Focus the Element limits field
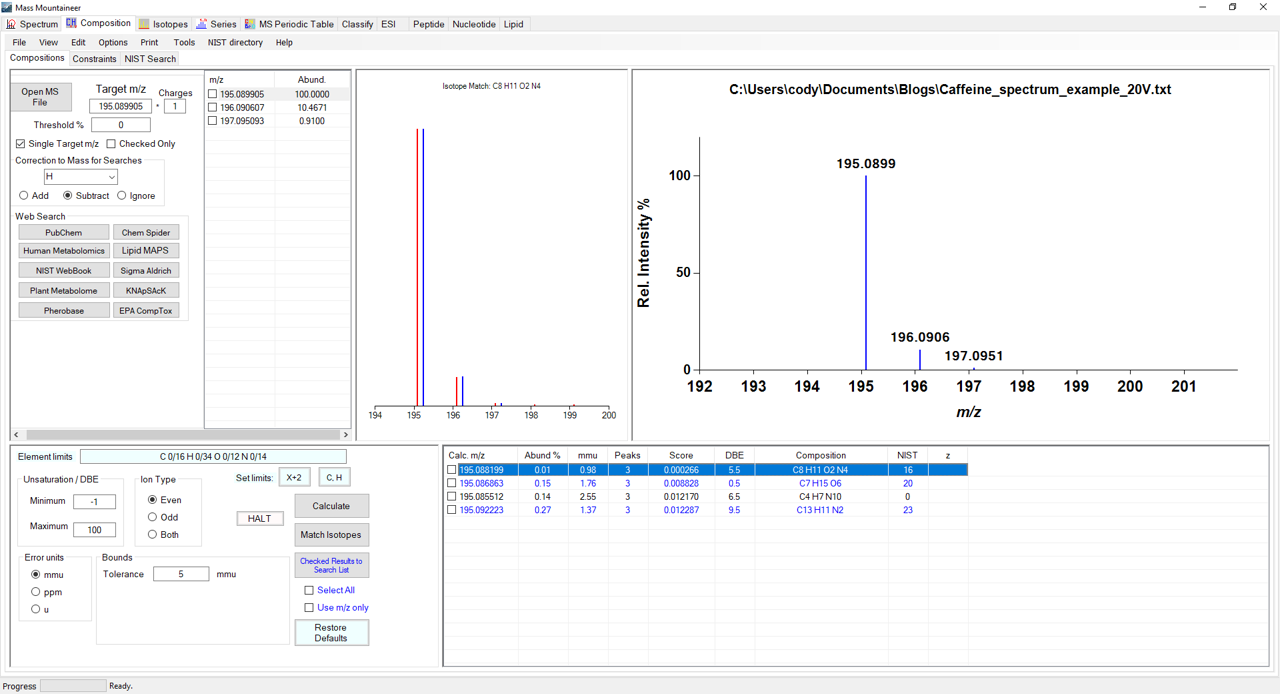This screenshot has height=694, width=1280. tap(213, 457)
